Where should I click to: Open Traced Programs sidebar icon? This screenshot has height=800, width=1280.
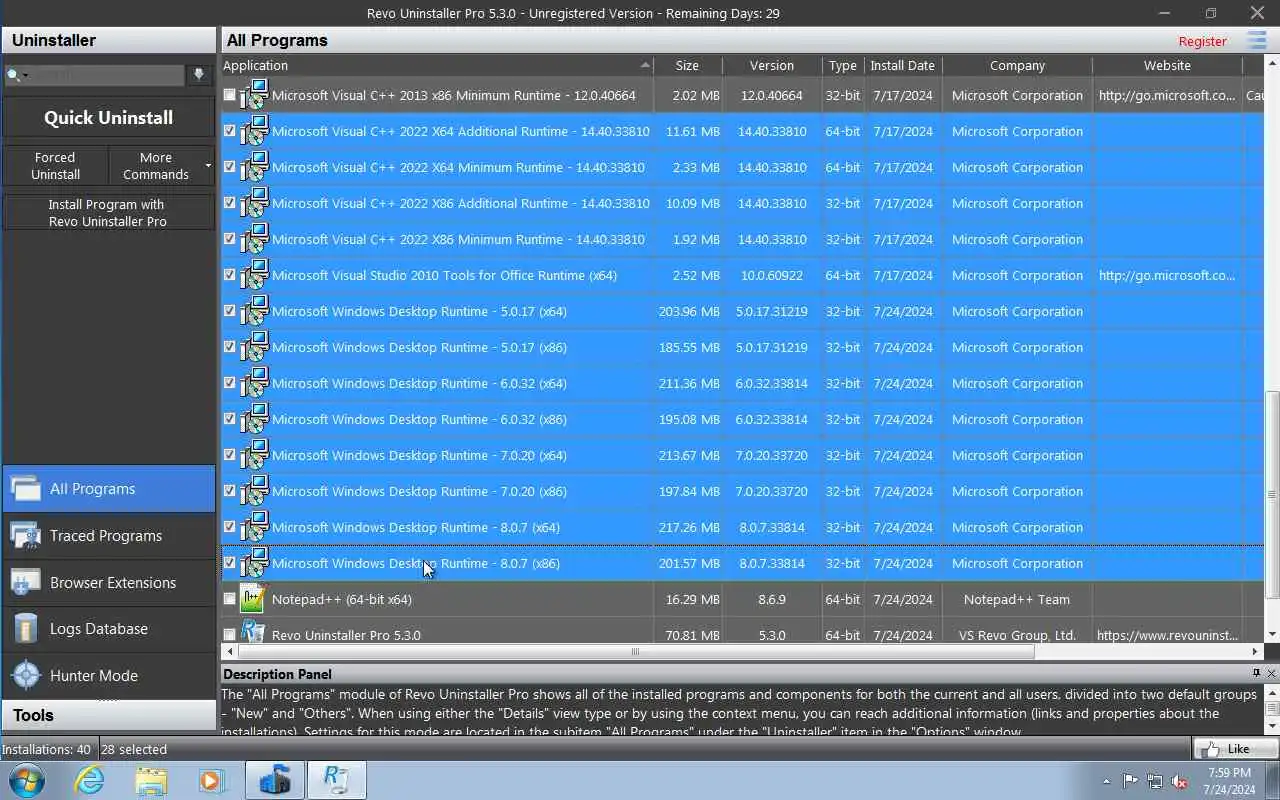26,536
